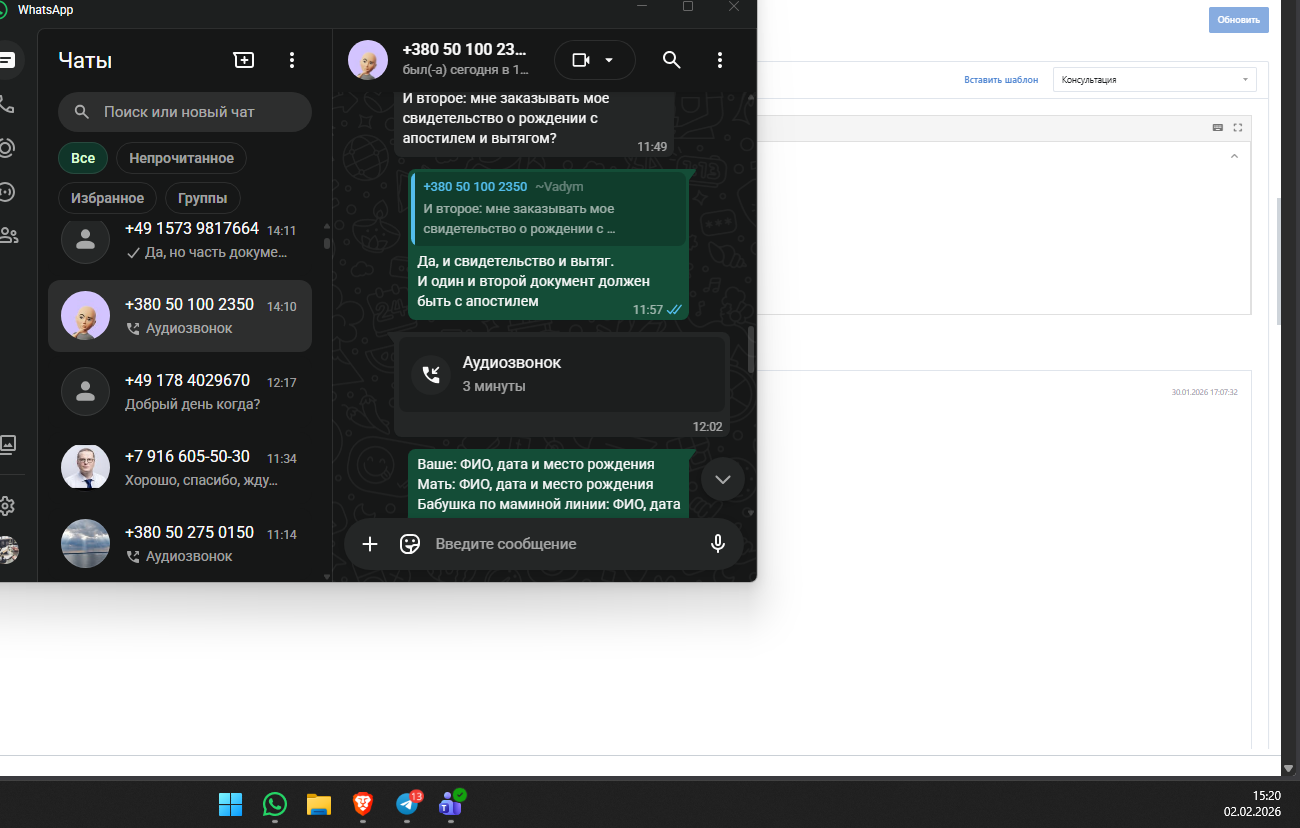Open the Консультация template dropdown

(x=1155, y=80)
